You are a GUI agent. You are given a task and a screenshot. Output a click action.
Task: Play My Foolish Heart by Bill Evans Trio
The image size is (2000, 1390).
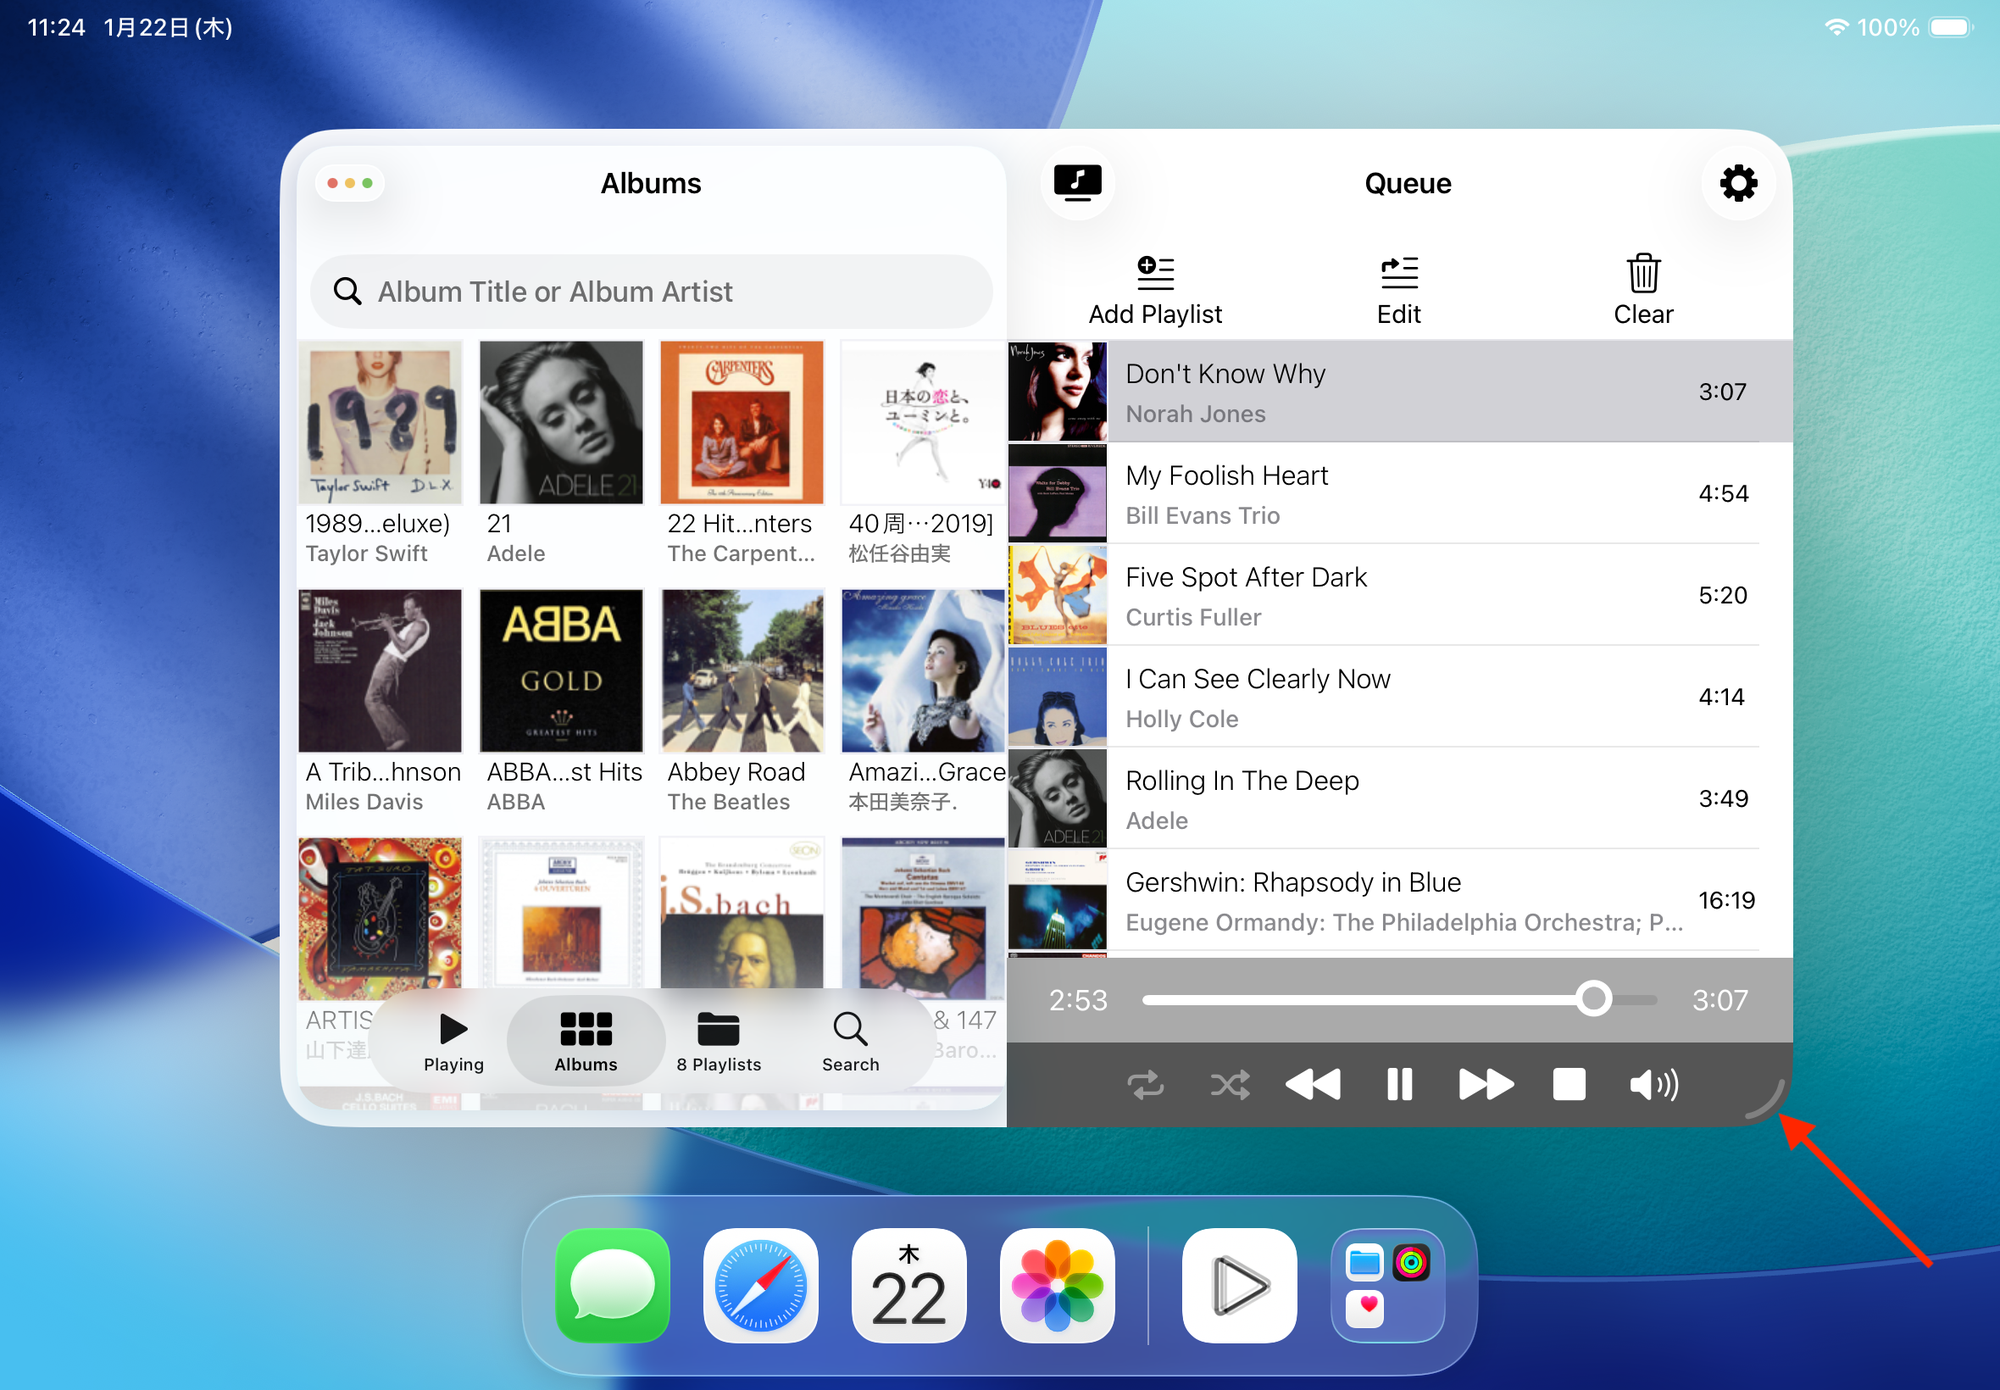[x=1400, y=494]
